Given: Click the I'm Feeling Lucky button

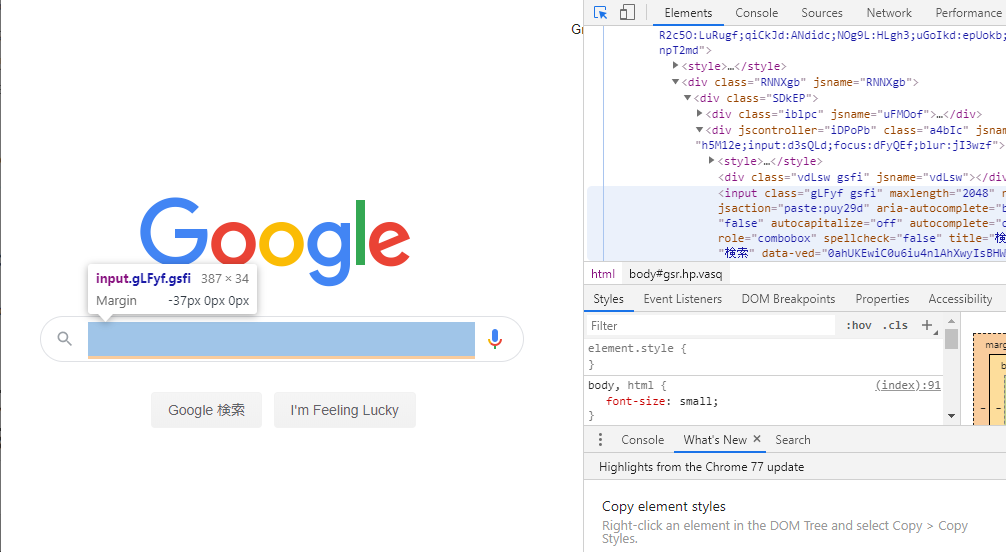Looking at the screenshot, I should [x=345, y=410].
